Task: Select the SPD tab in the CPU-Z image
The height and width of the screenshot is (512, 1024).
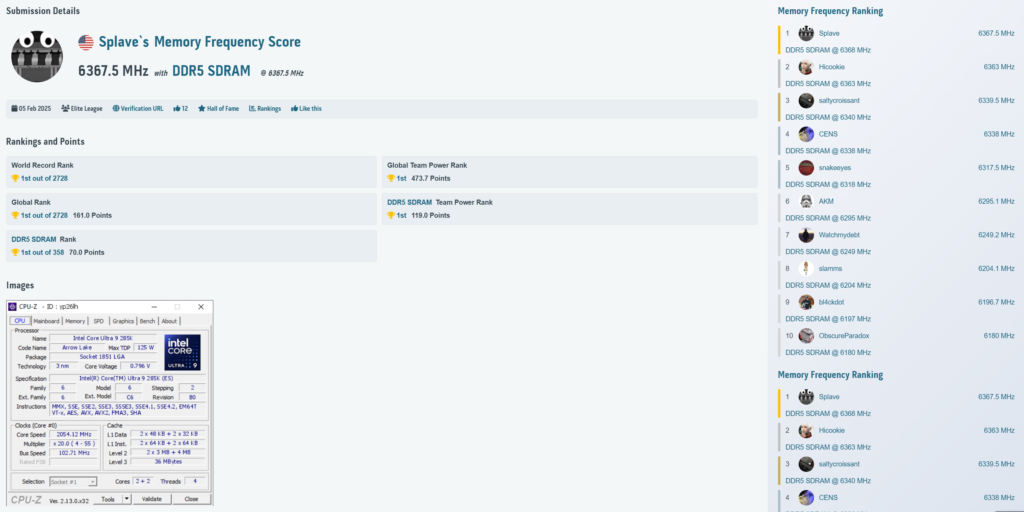Action: tap(98, 321)
